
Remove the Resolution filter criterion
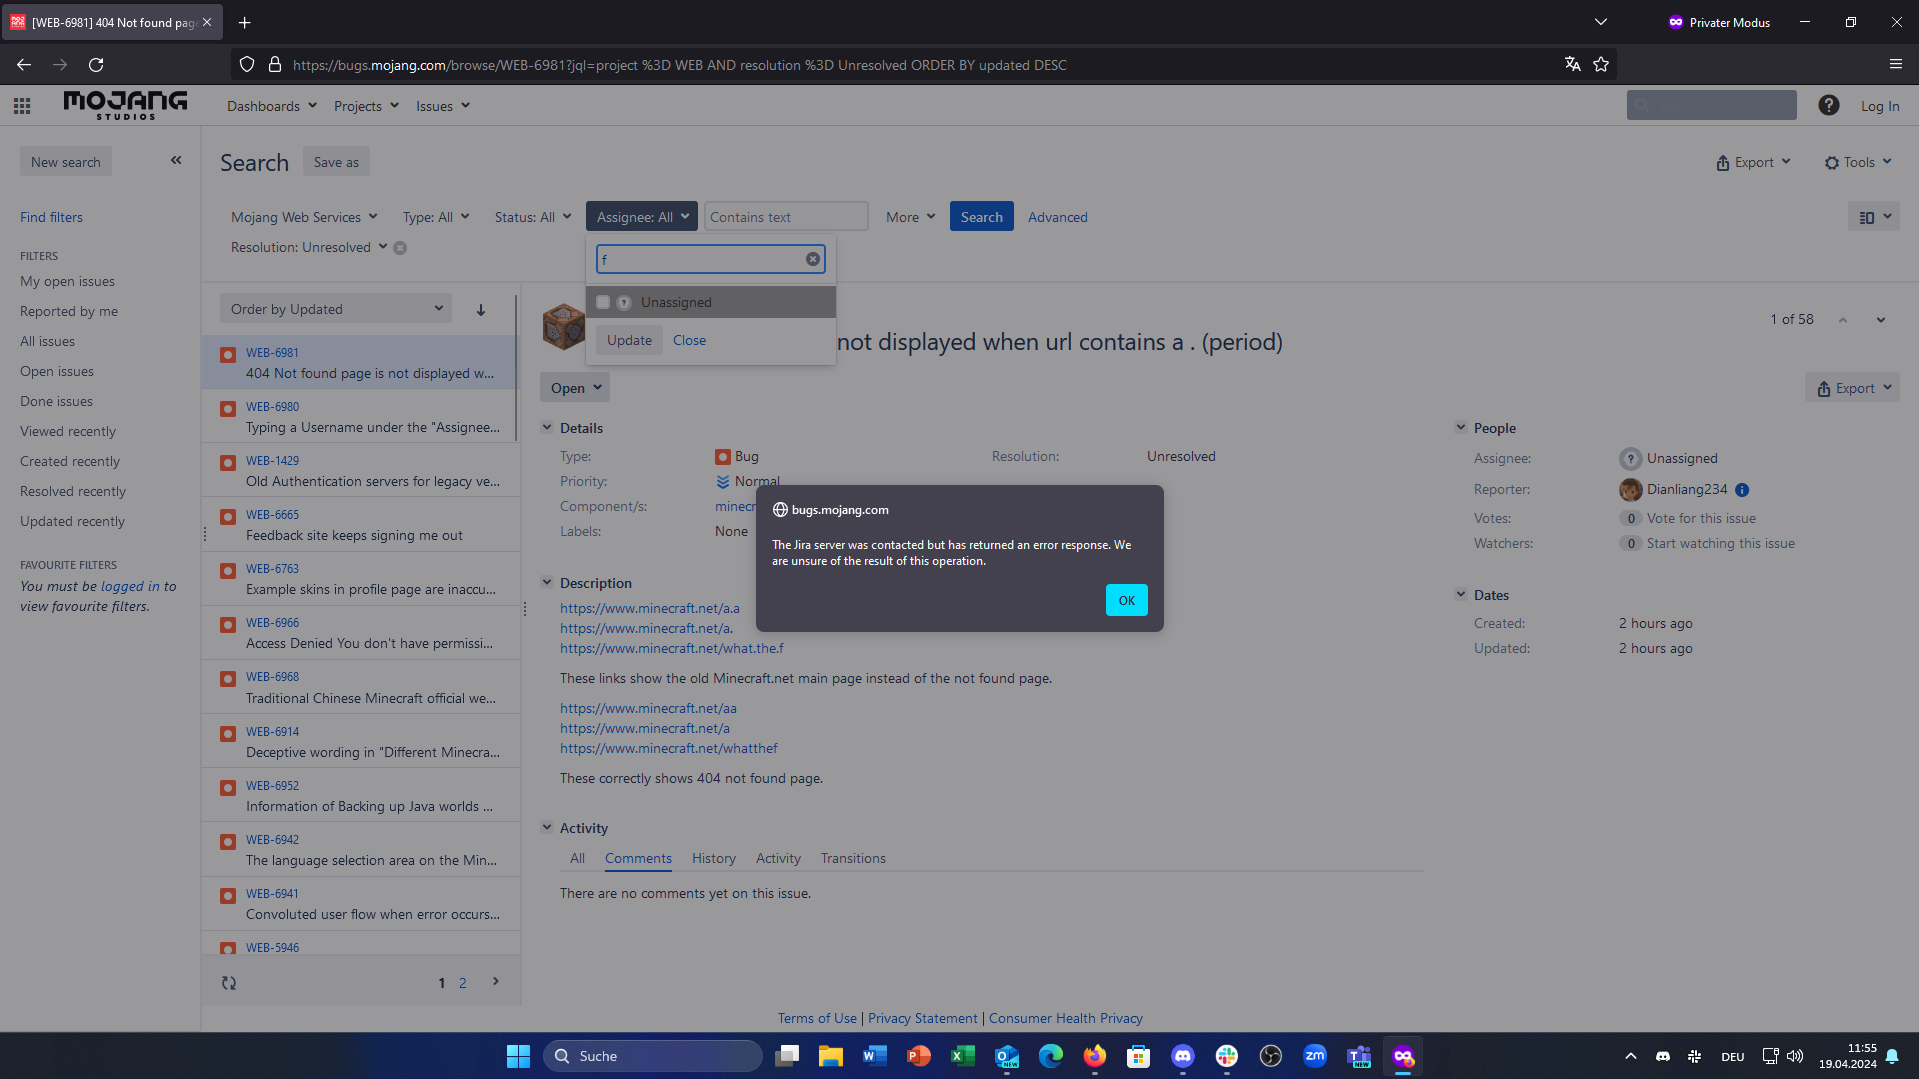400,248
